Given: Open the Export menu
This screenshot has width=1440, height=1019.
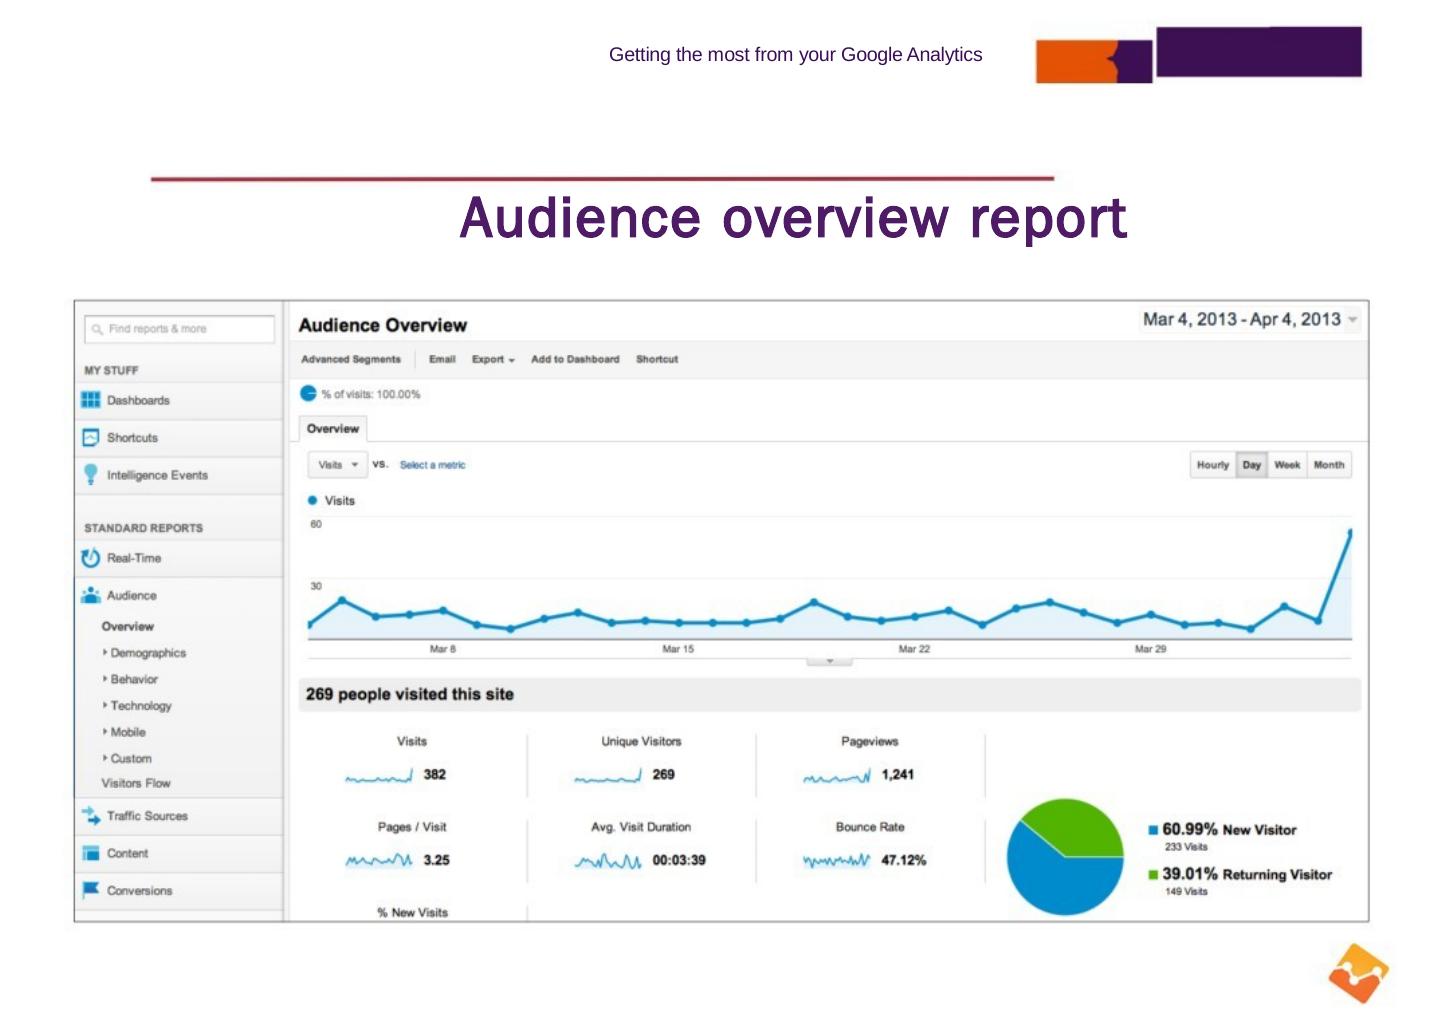Looking at the screenshot, I should click(493, 359).
